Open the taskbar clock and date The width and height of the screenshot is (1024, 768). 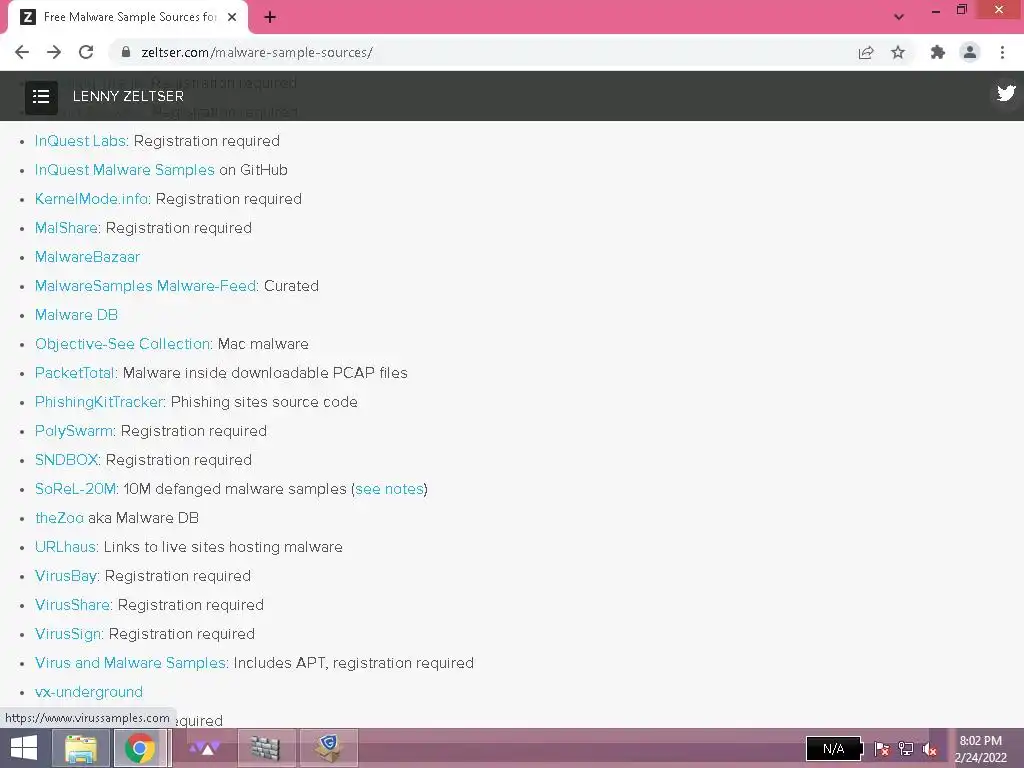pyautogui.click(x=980, y=748)
